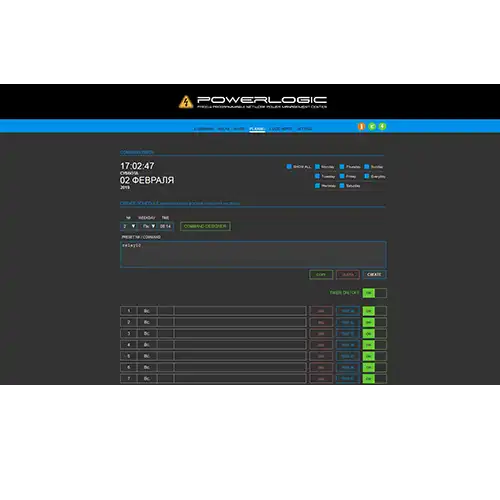Click the blue button in schedule row 4
The width and height of the screenshot is (500, 500).
348,345
